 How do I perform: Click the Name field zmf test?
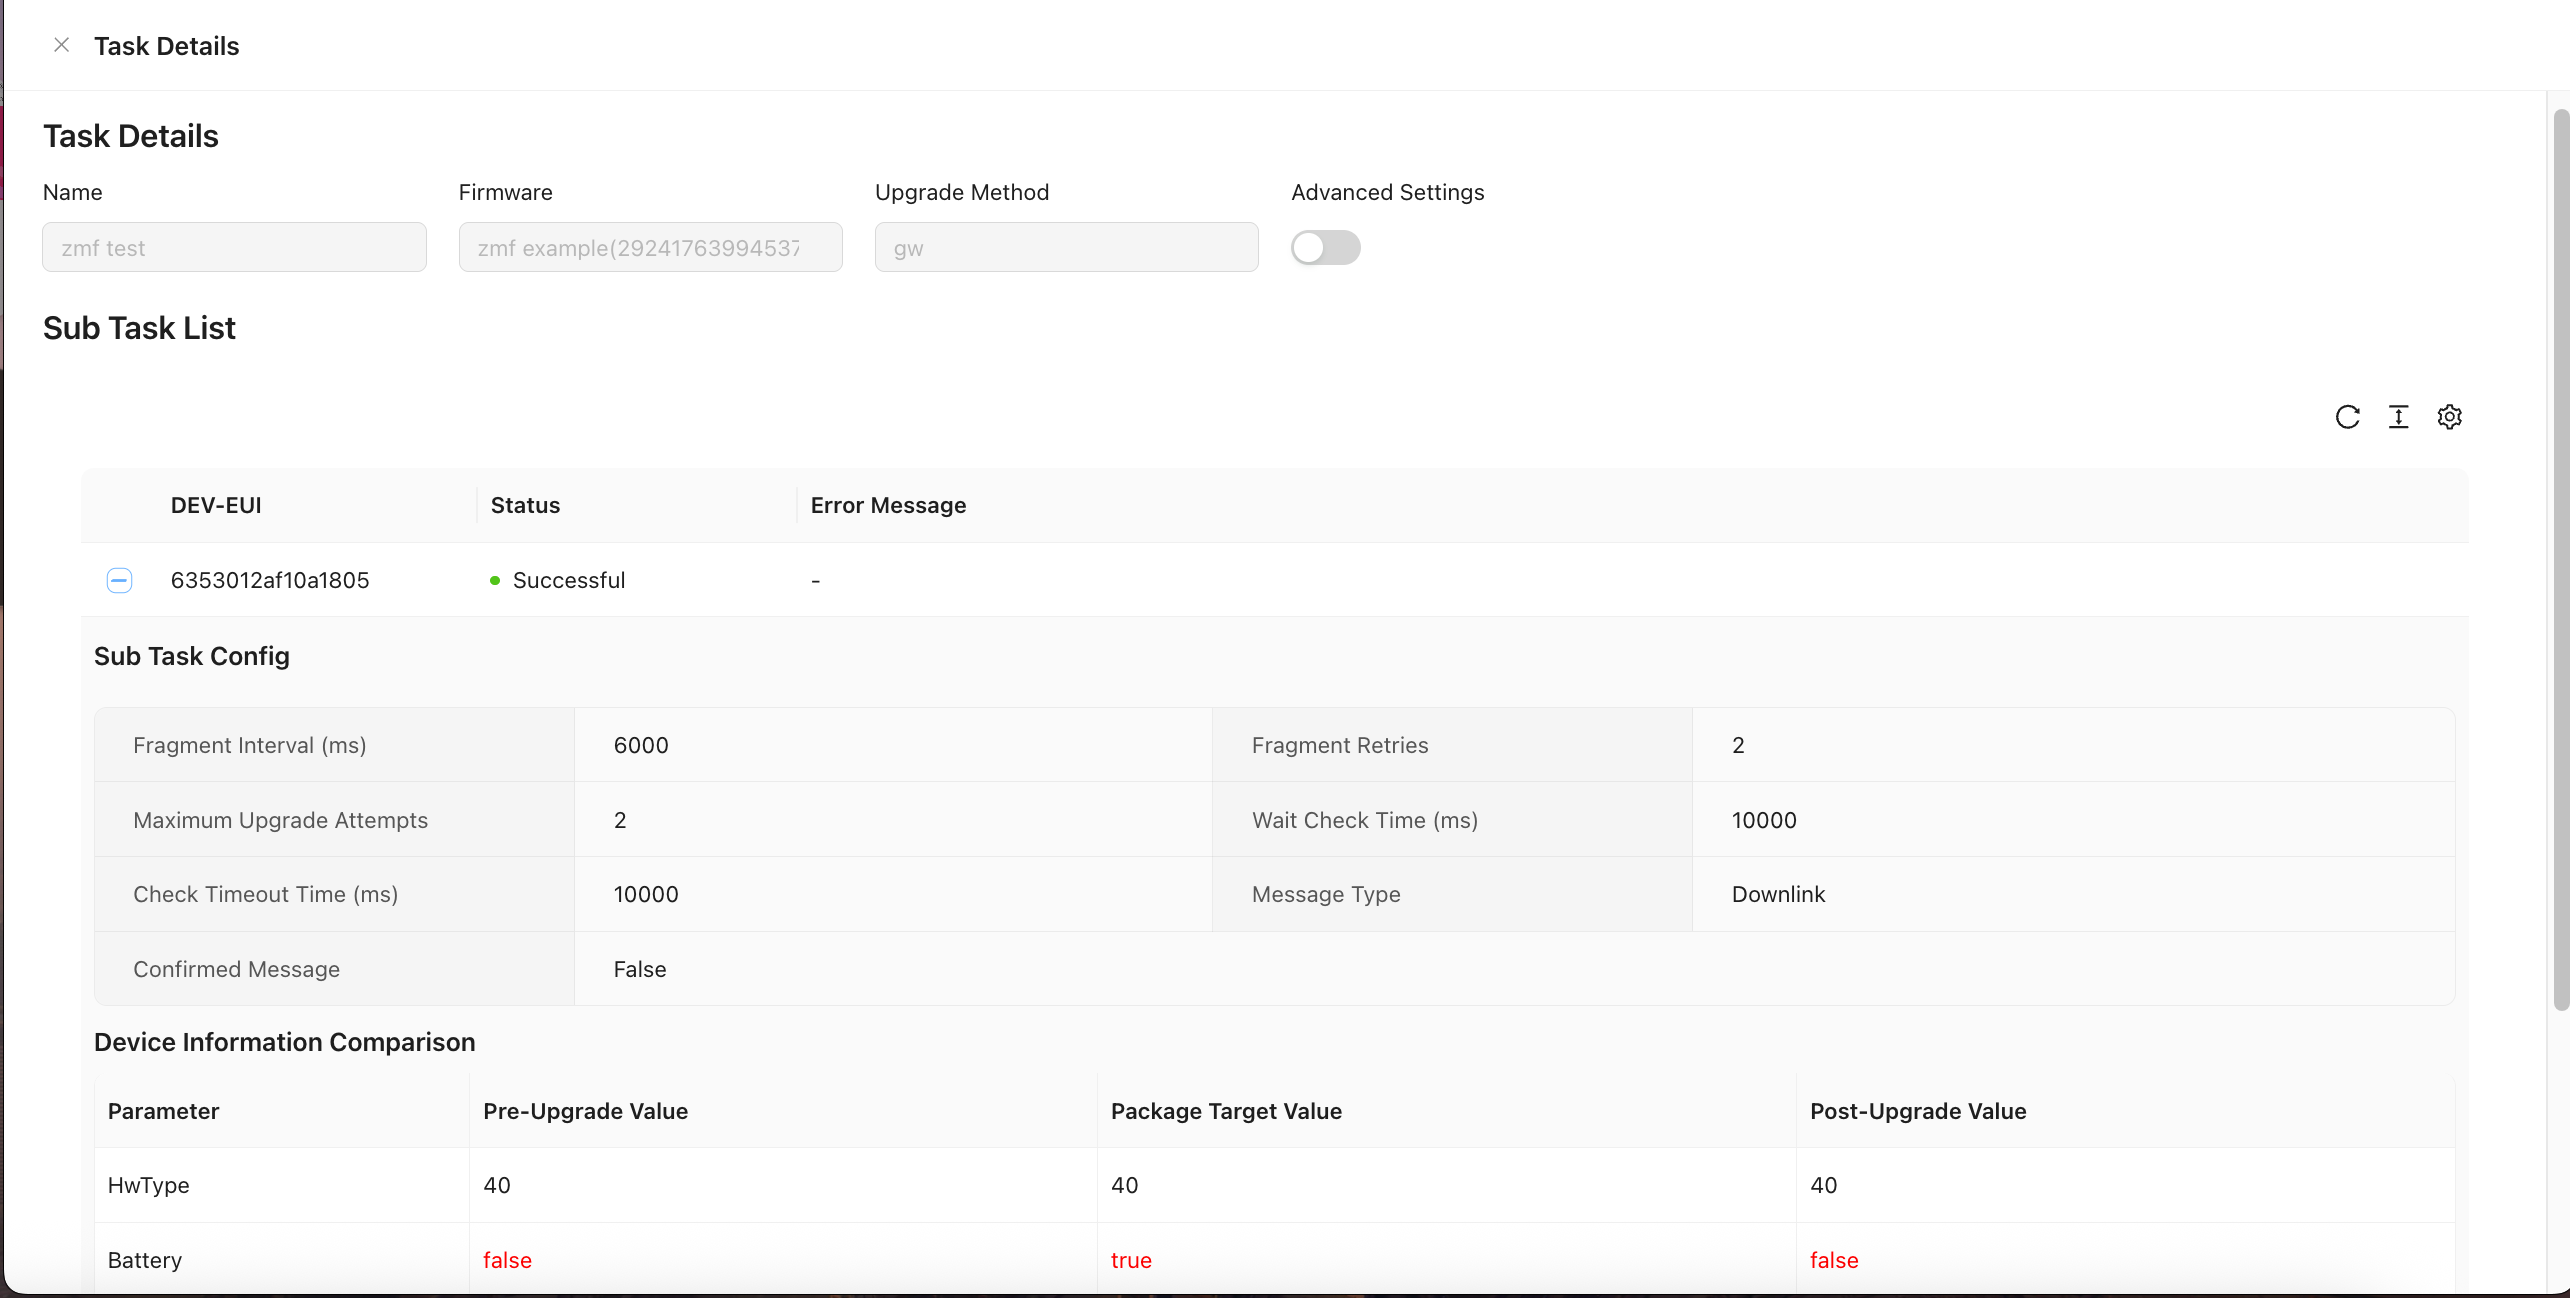pos(234,247)
